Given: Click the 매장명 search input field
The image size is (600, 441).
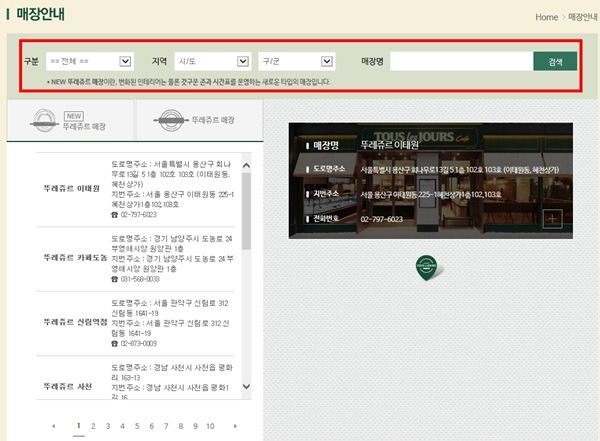Looking at the screenshot, I should click(461, 61).
